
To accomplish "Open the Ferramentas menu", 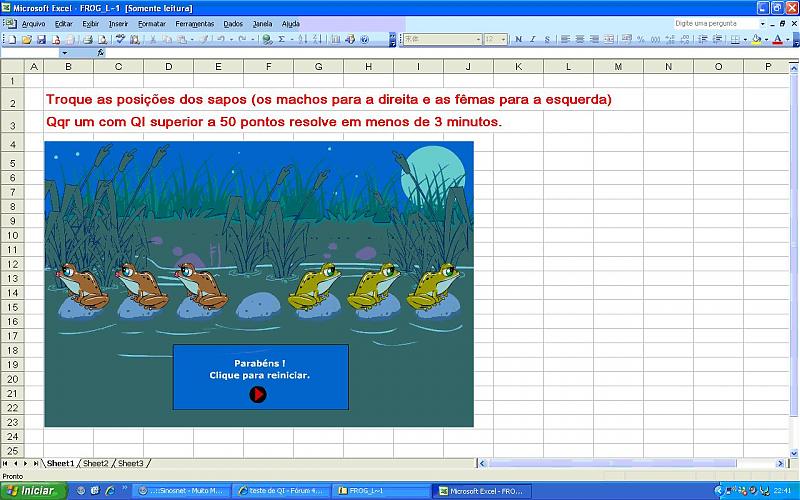I will tap(194, 23).
